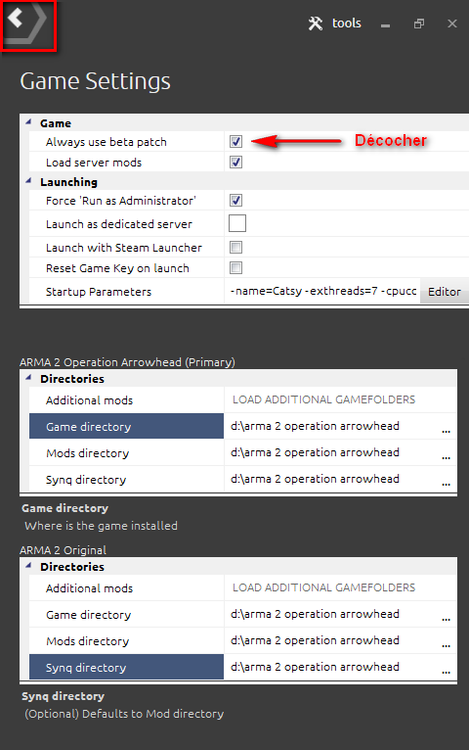Select Additional mods row under Primary
The image size is (469, 750).
(x=126, y=400)
